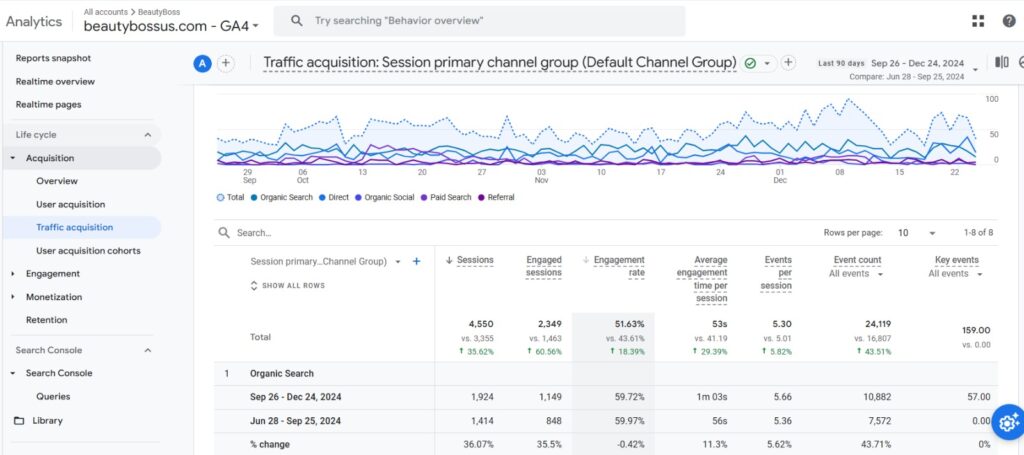This screenshot has height=455, width=1024.
Task: Open the Analytics insights floating button
Action: 1008,421
